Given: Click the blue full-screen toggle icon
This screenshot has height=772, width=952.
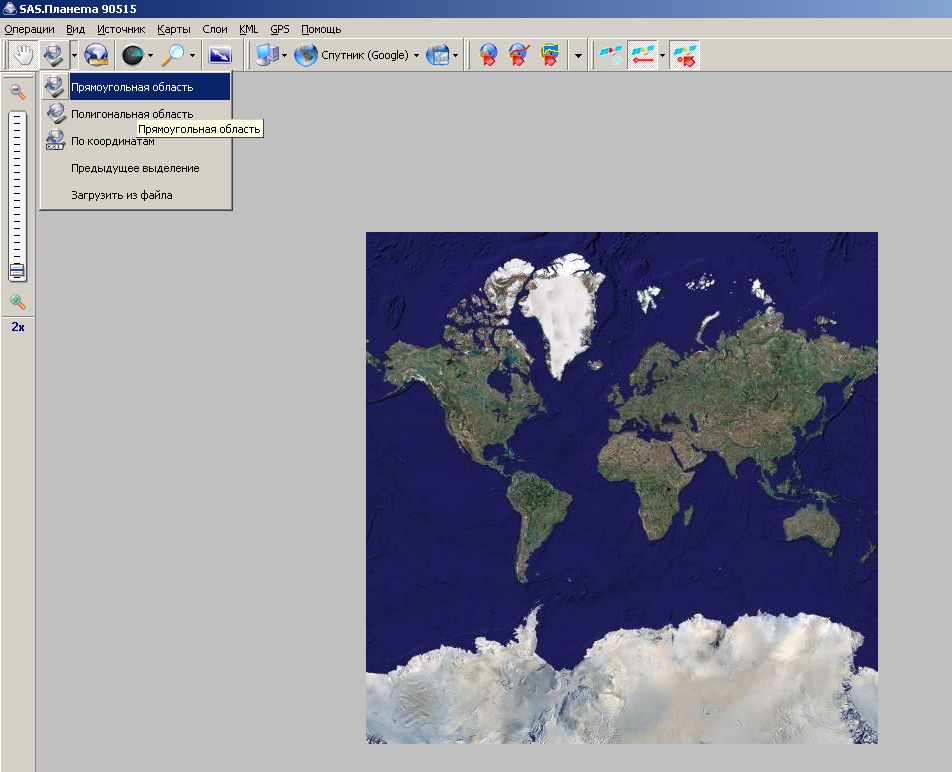Looking at the screenshot, I should tap(219, 55).
